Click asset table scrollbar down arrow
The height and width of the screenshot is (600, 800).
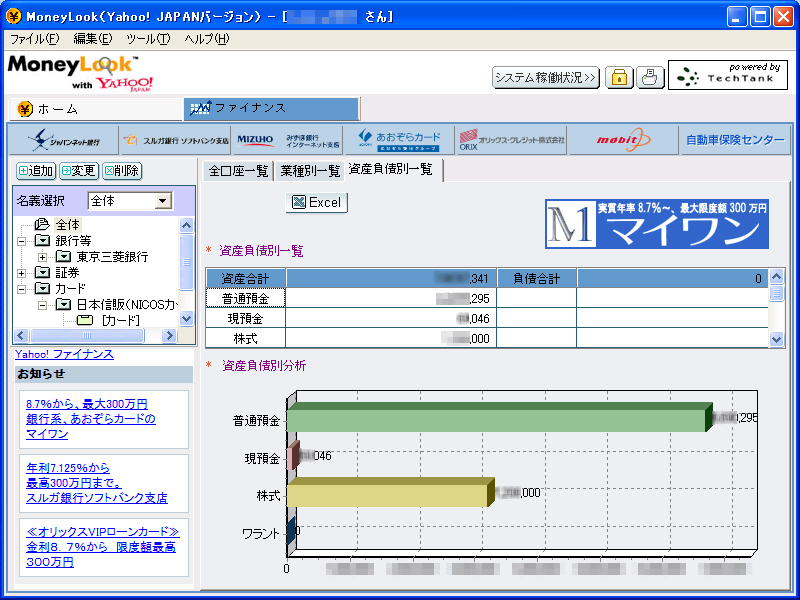[776, 339]
